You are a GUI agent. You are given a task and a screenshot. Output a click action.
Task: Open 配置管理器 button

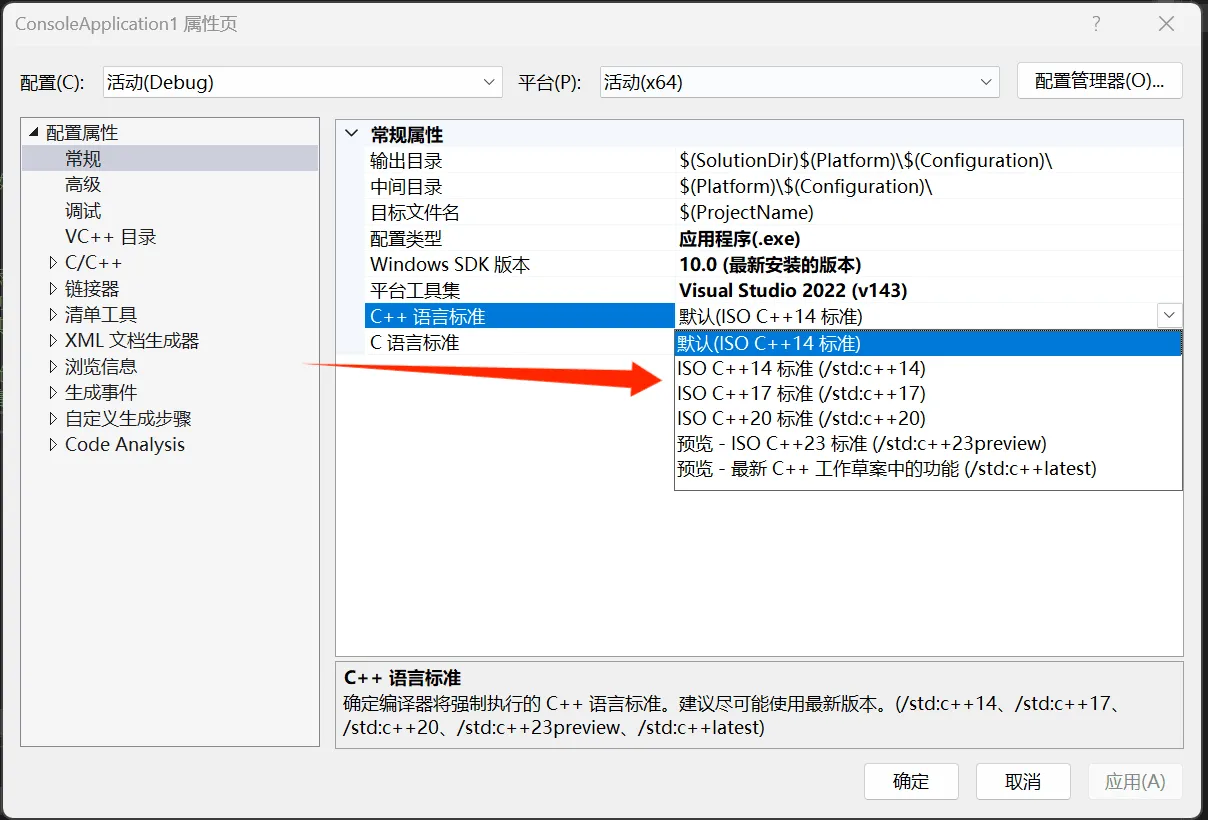pos(1099,81)
